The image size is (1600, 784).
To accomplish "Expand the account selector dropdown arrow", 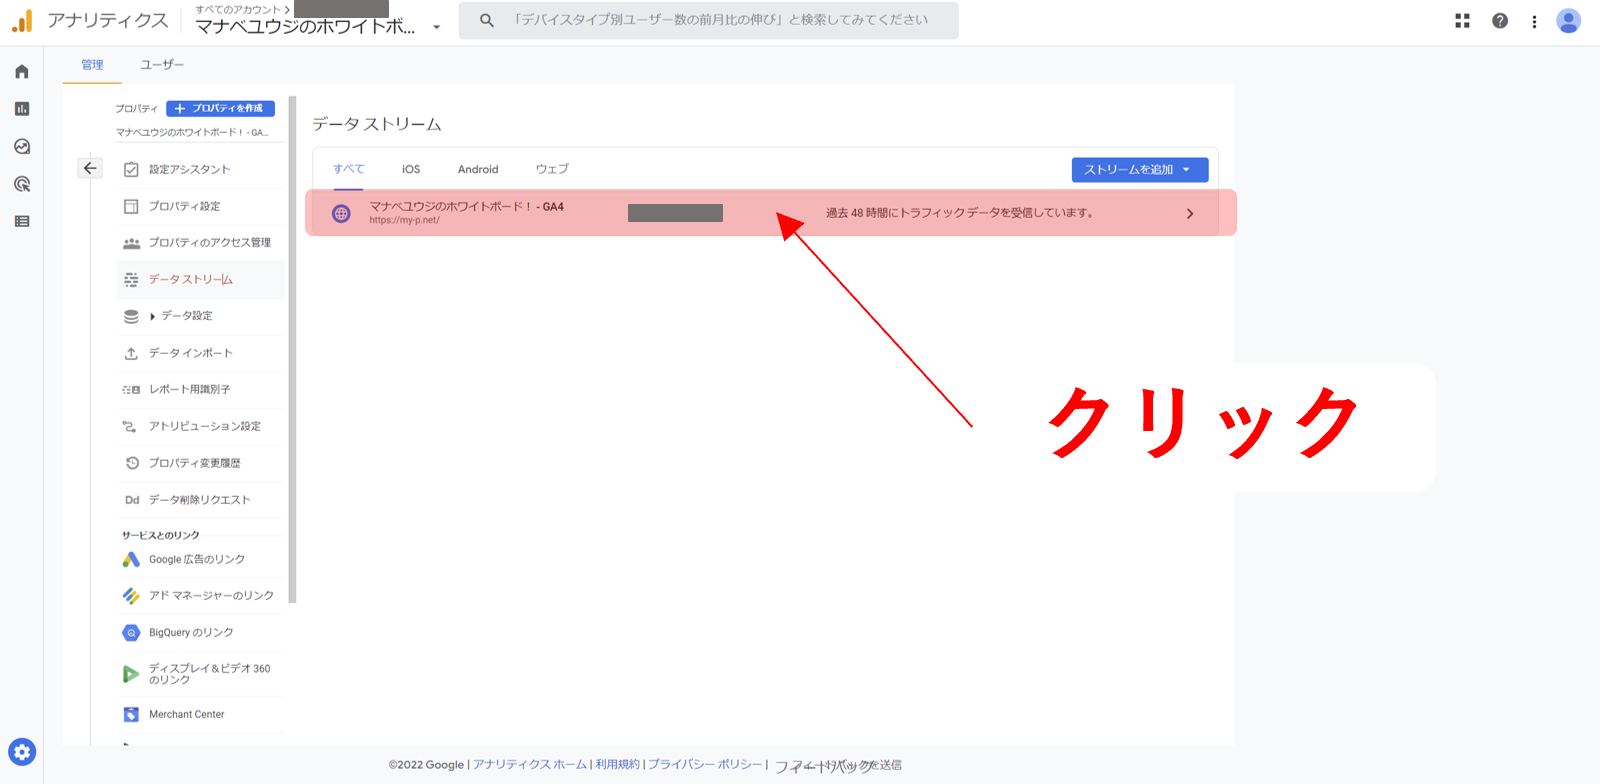I will pos(436,27).
